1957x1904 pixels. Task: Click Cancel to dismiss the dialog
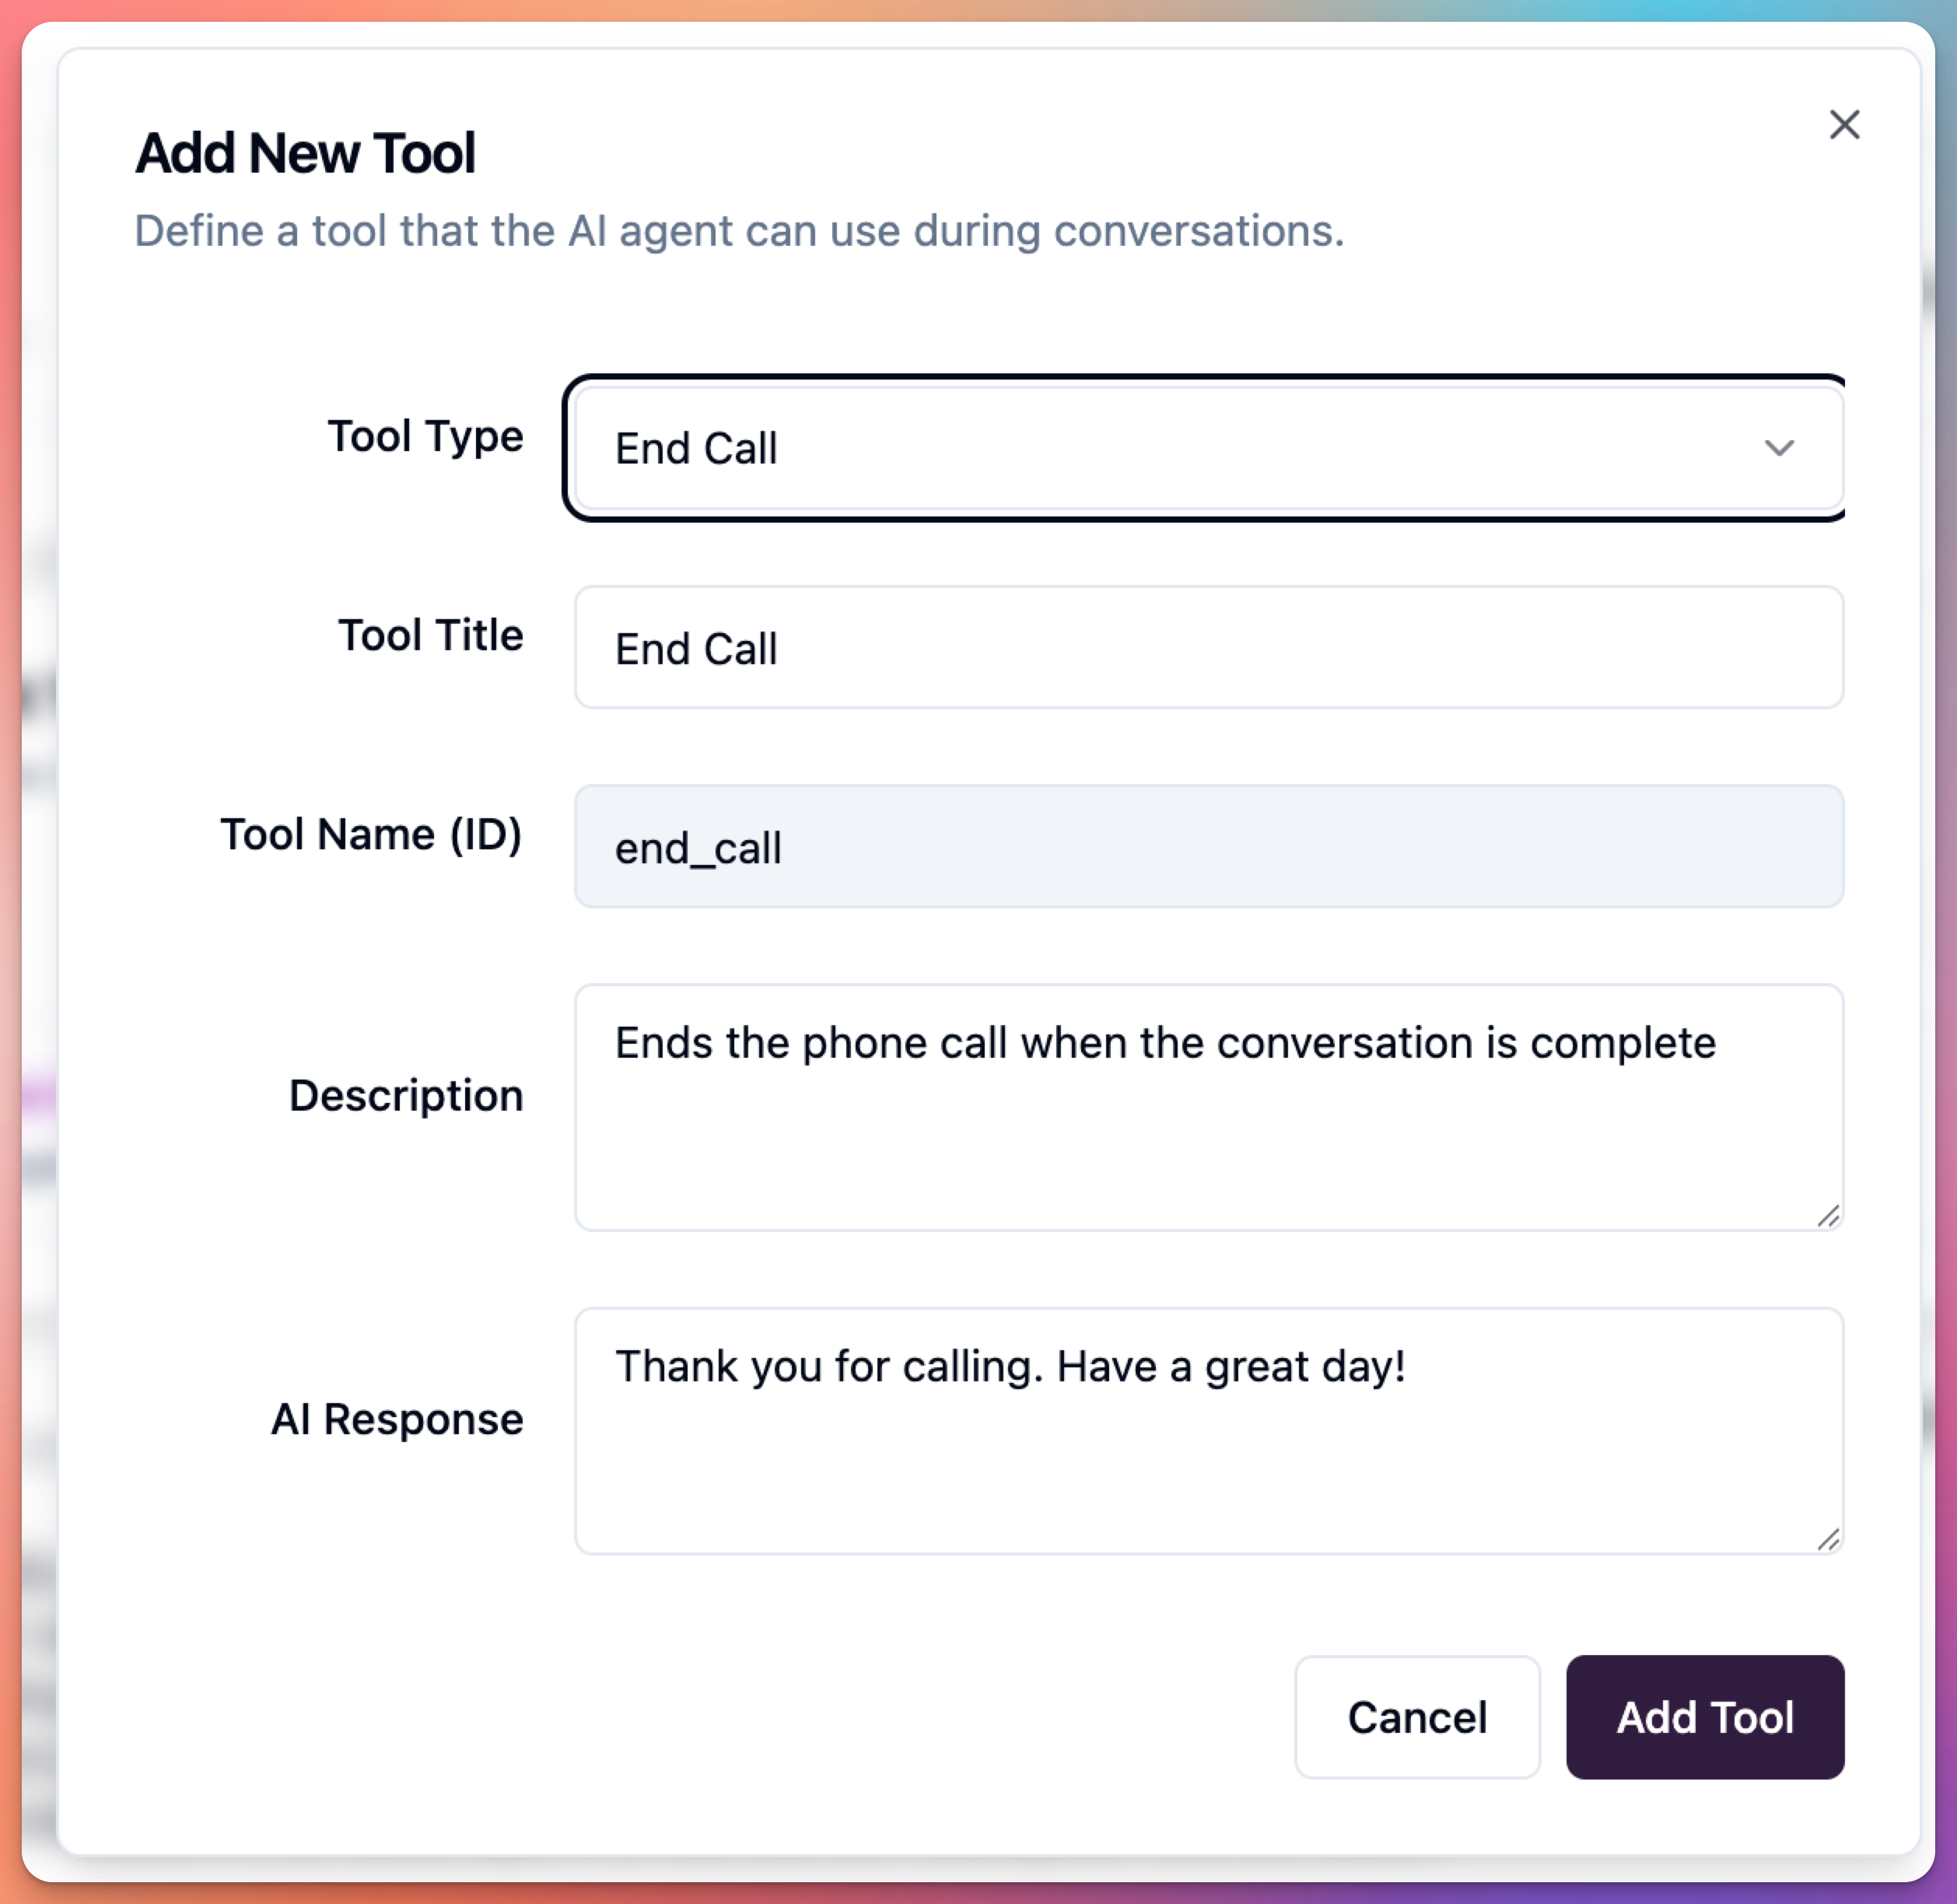tap(1417, 1716)
